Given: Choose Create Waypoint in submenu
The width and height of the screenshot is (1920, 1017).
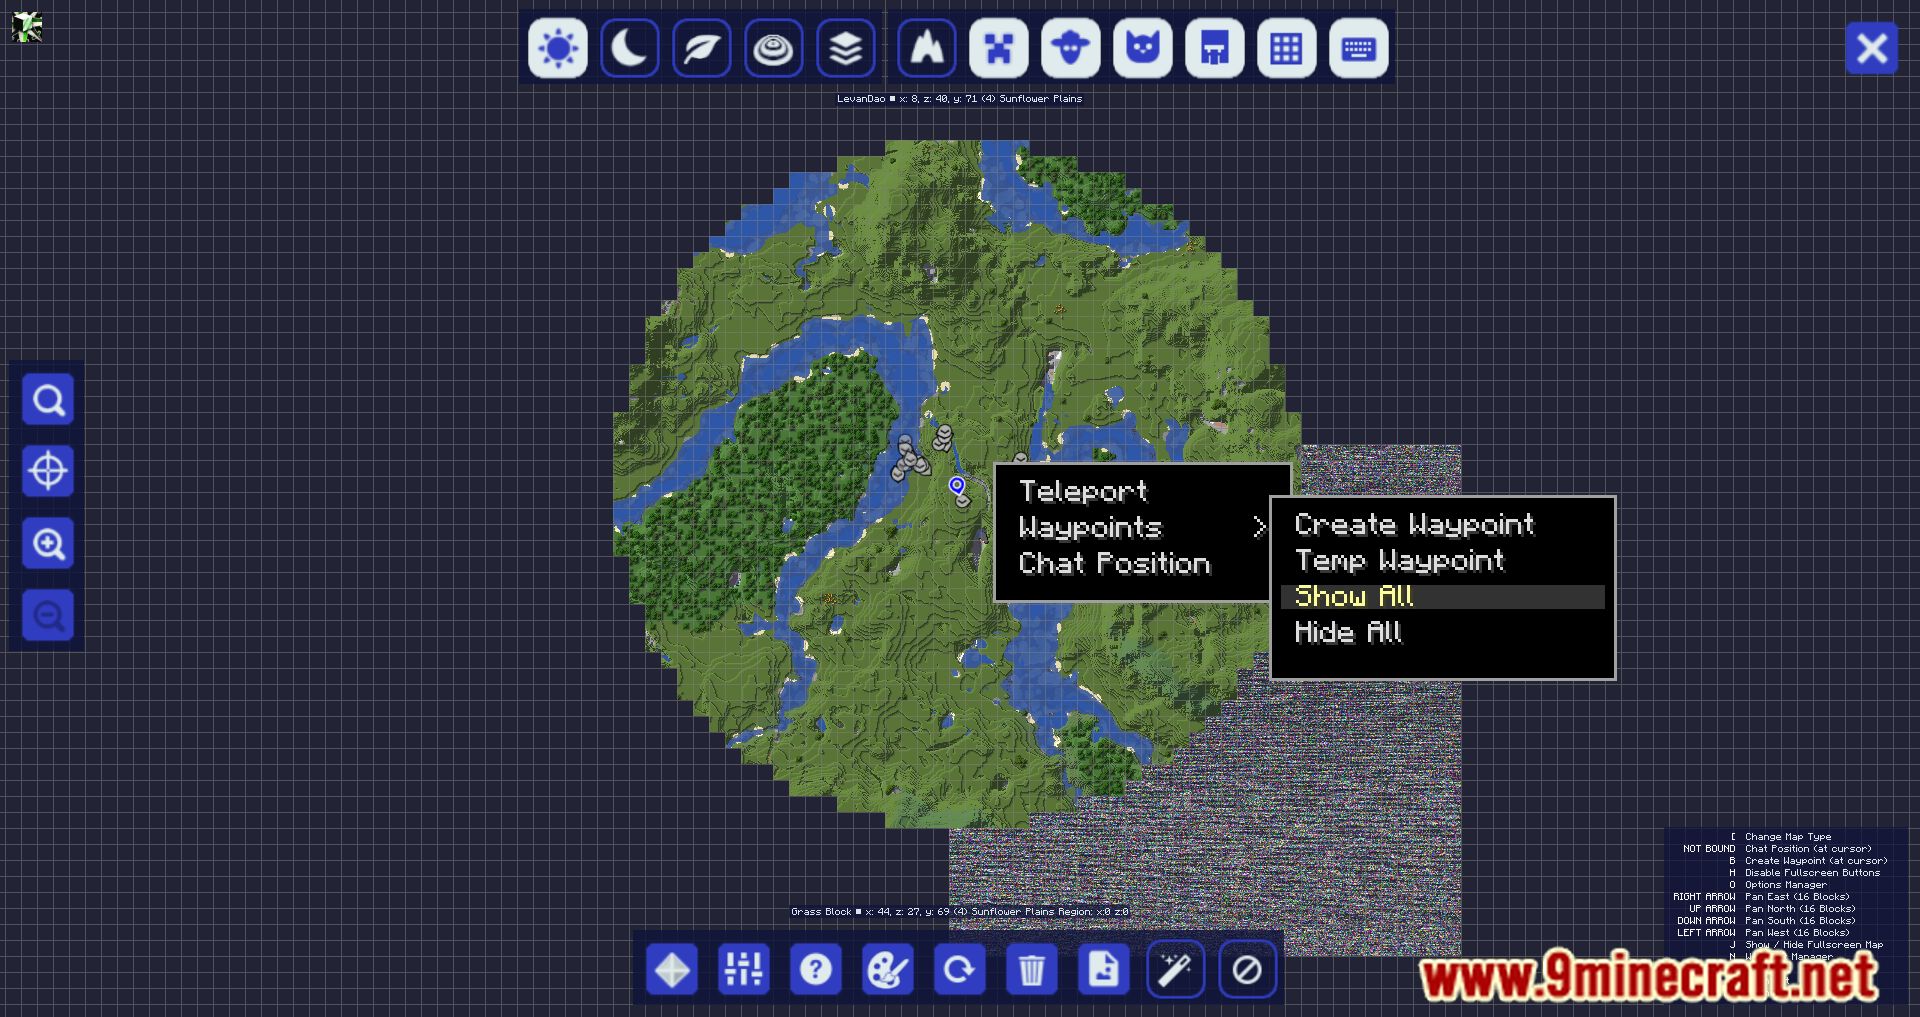Looking at the screenshot, I should [x=1414, y=524].
